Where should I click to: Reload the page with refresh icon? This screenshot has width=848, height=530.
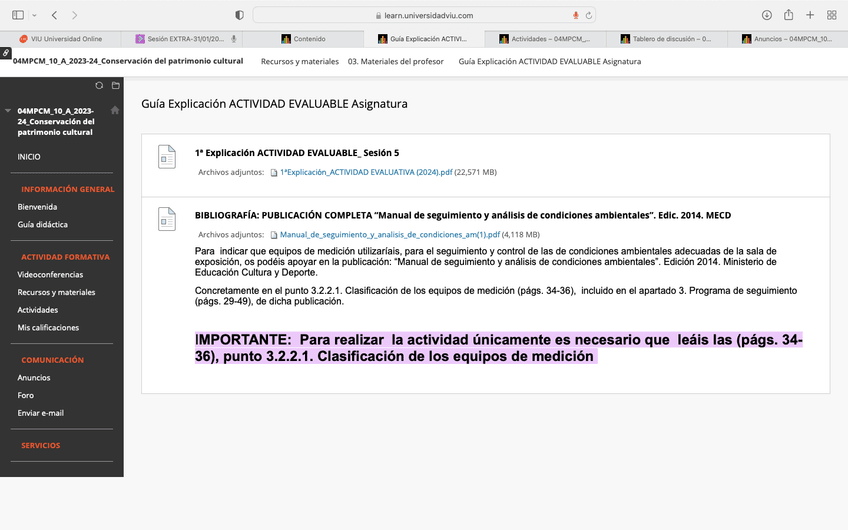pyautogui.click(x=588, y=15)
